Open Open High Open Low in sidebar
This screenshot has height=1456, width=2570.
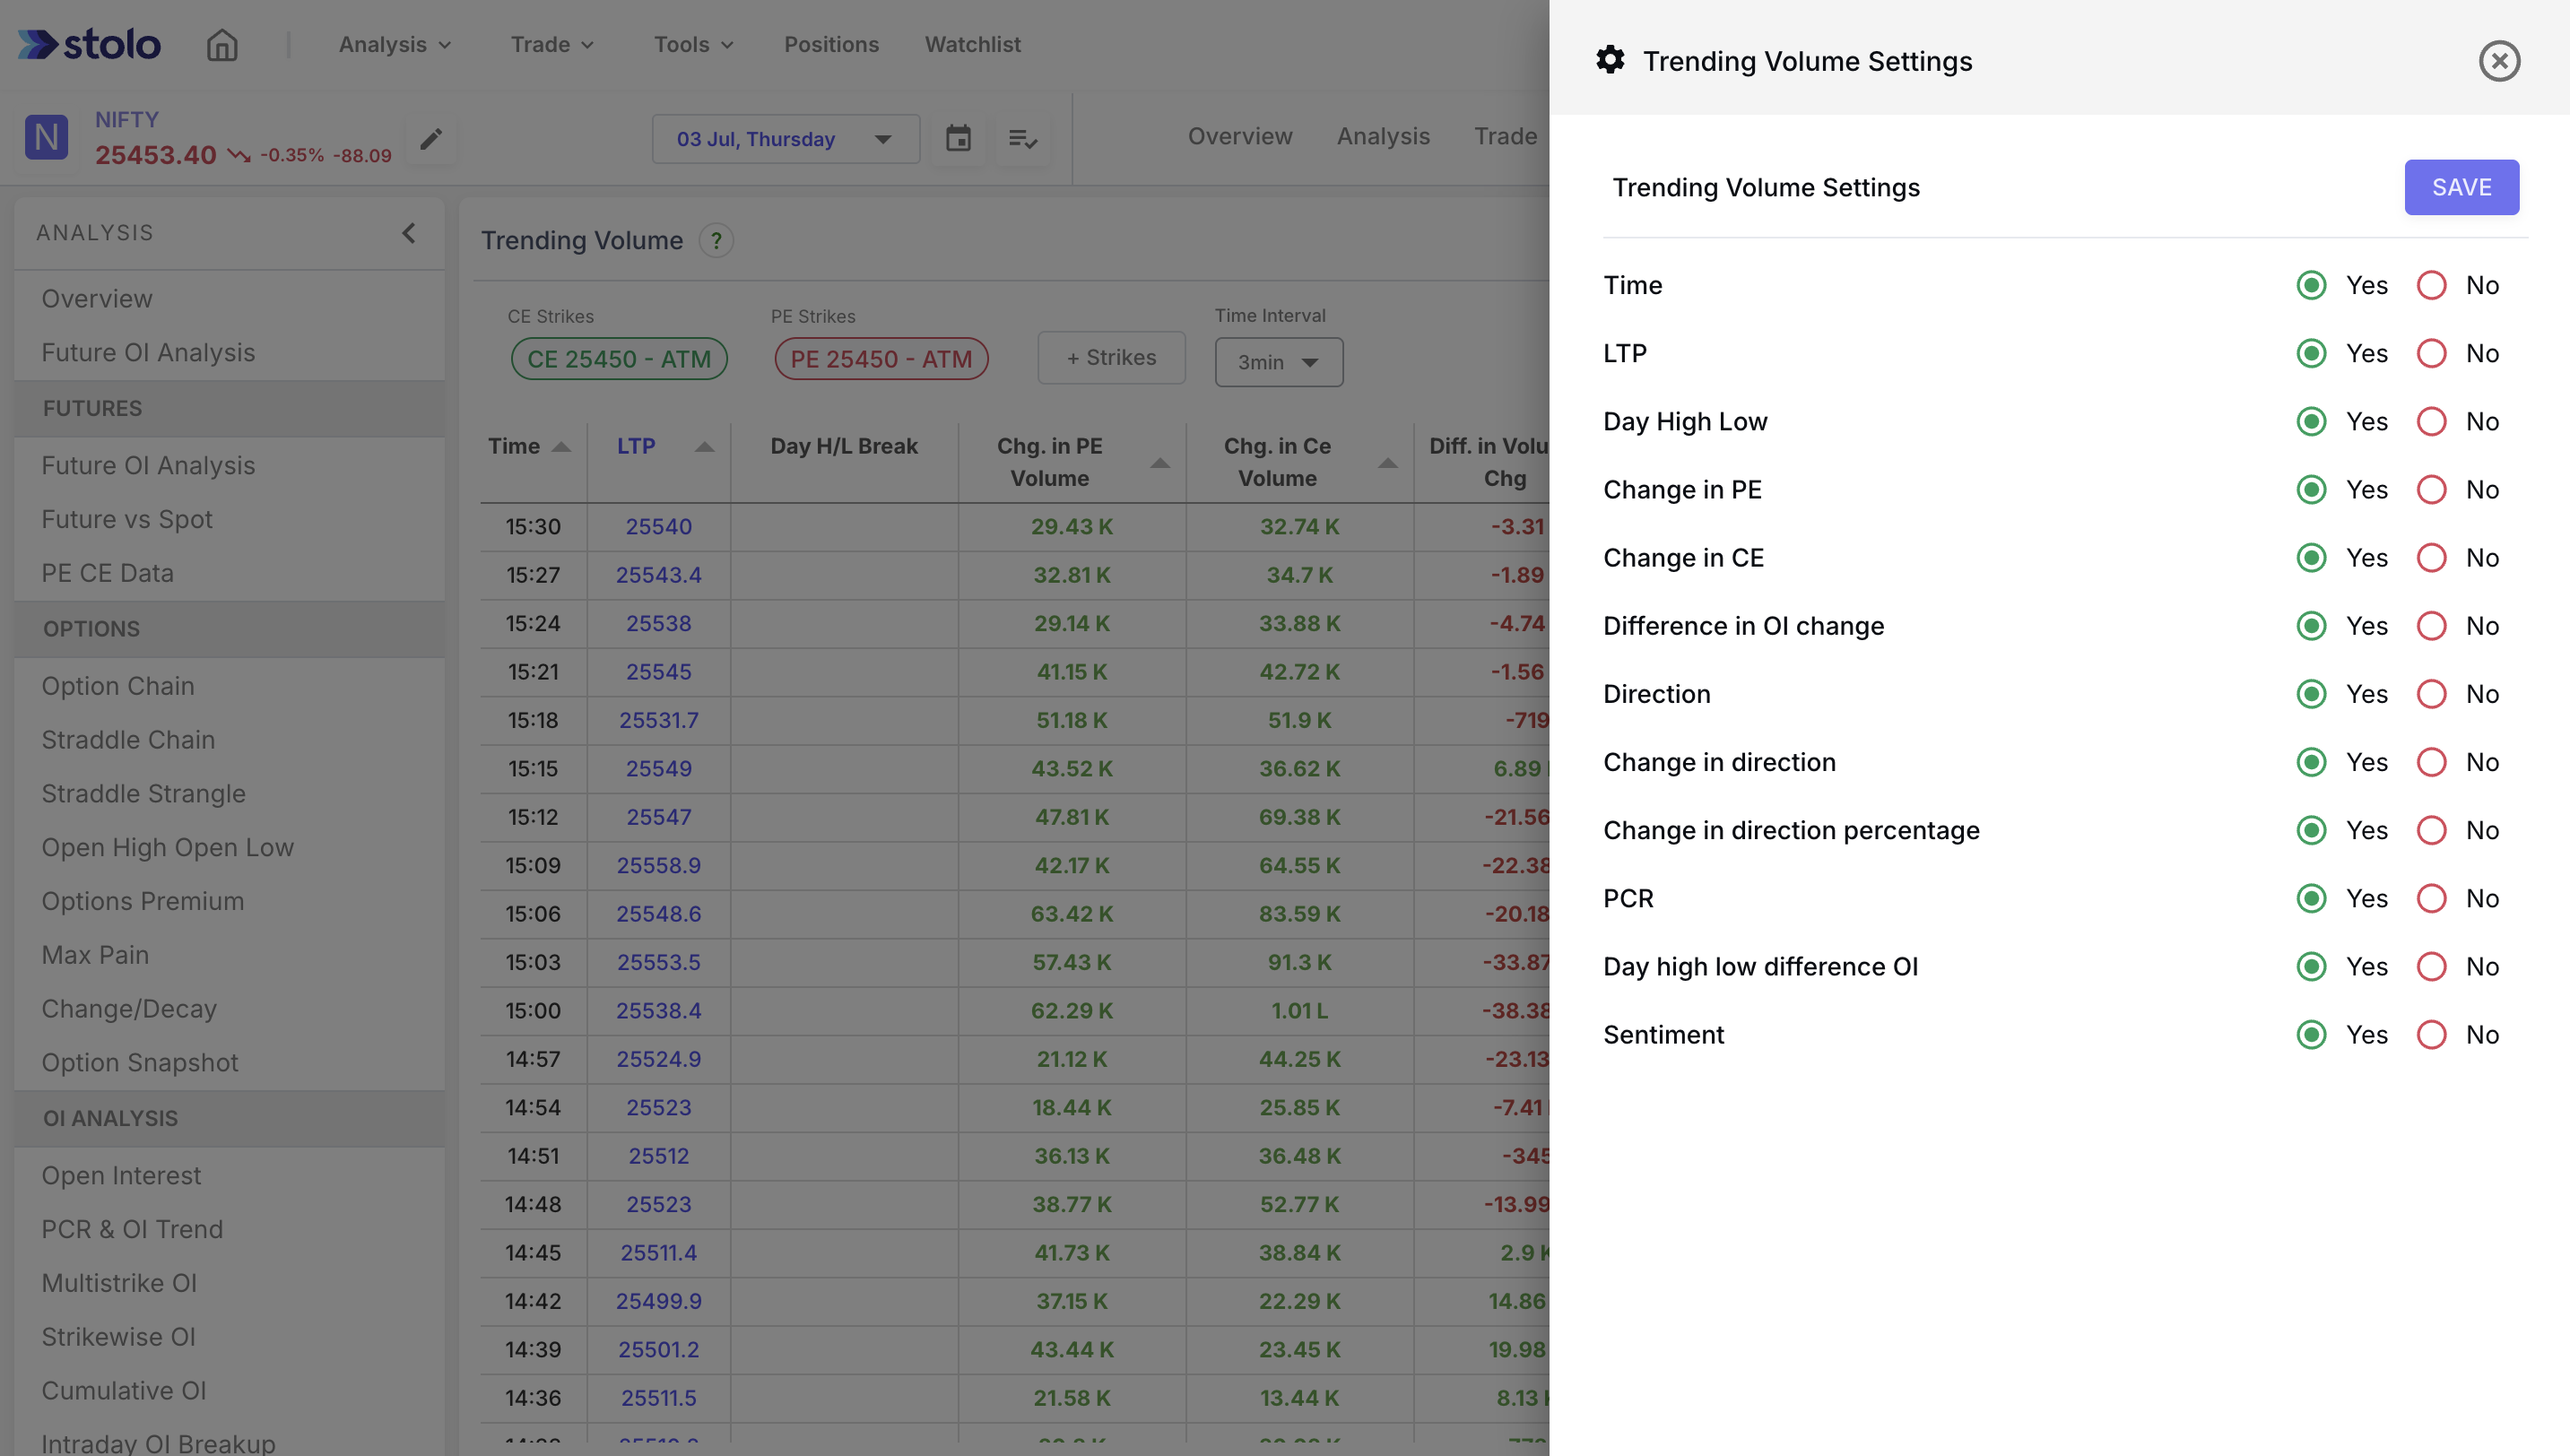(167, 848)
